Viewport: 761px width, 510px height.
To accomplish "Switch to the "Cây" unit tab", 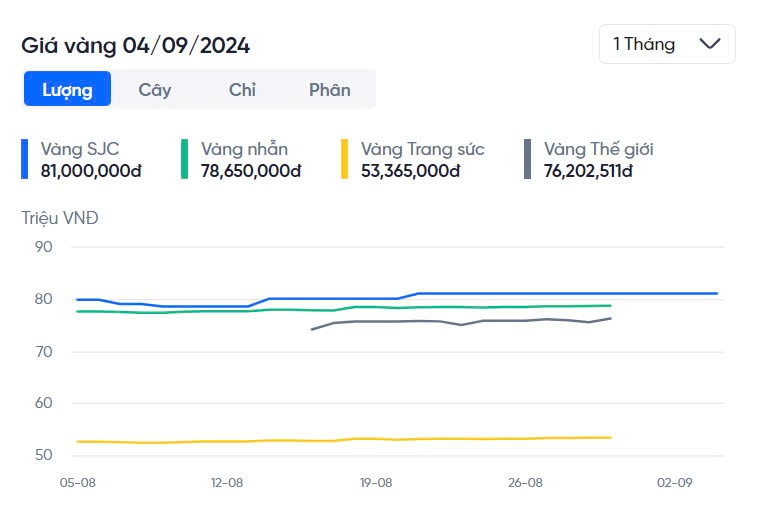I will point(155,89).
